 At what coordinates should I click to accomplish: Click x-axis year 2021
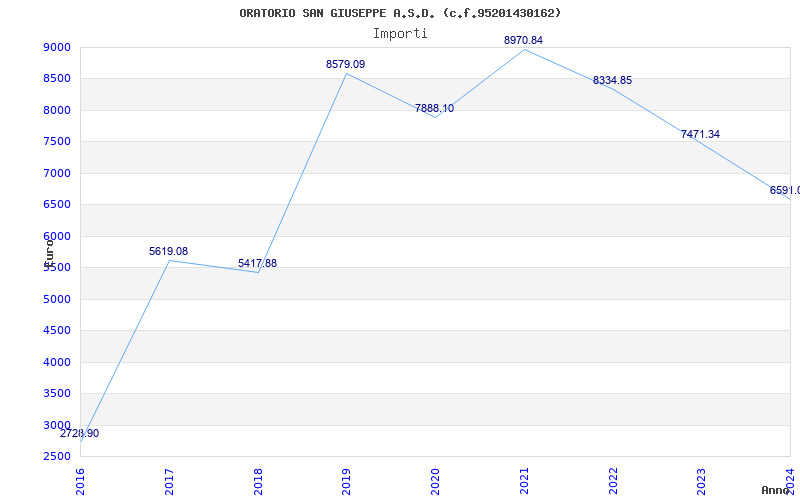[524, 482]
